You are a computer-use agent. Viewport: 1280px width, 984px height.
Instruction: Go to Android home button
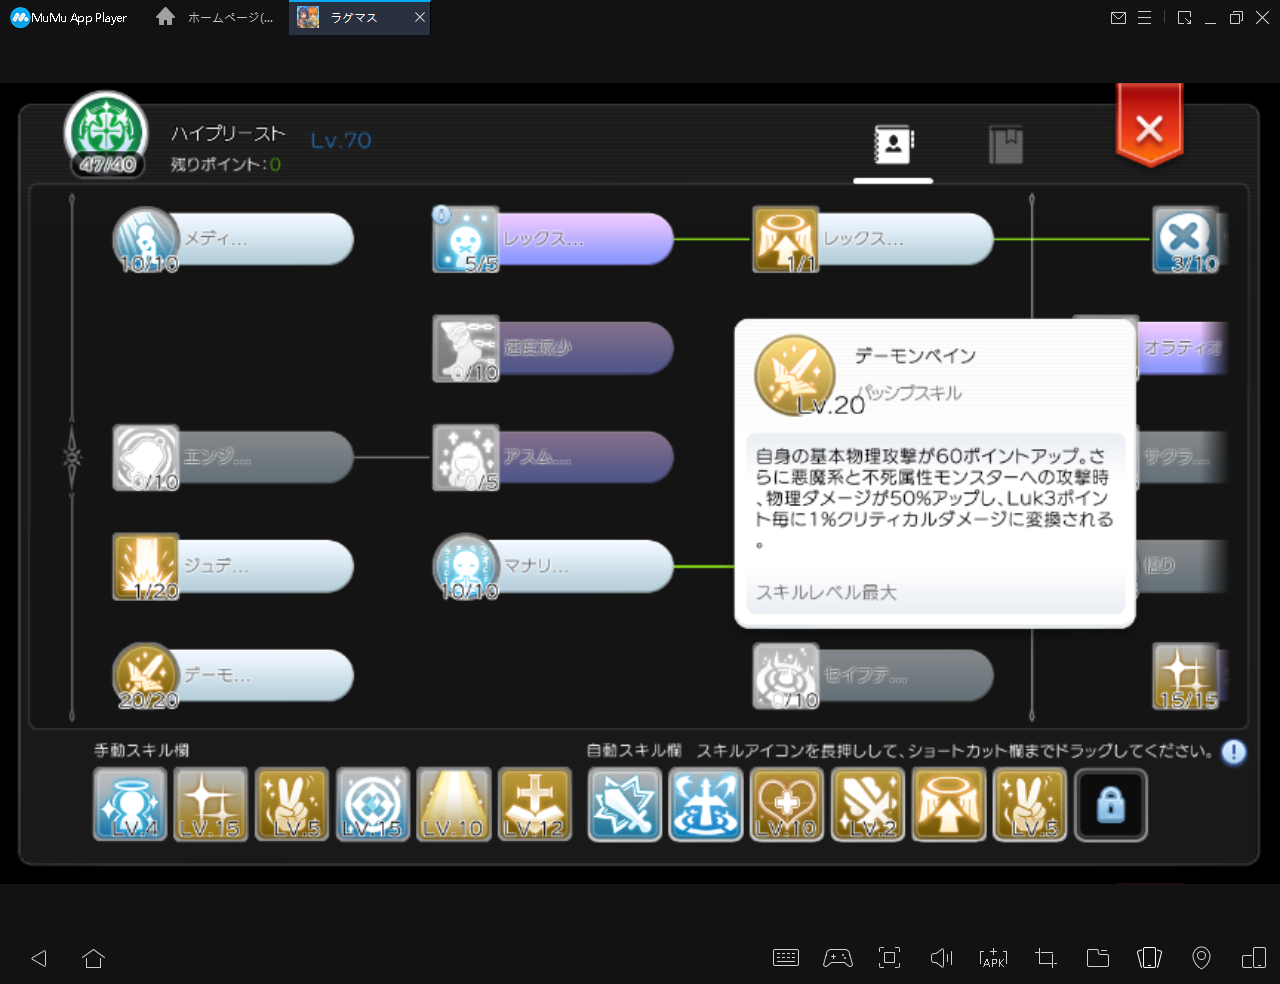point(94,958)
